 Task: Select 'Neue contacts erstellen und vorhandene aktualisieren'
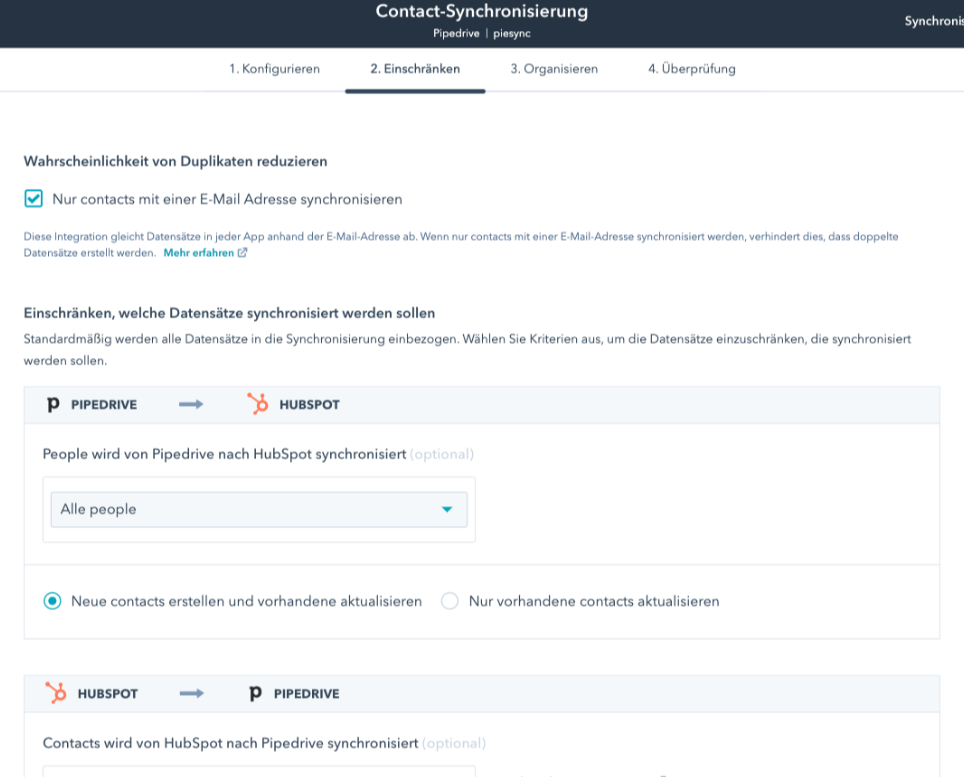(x=52, y=601)
